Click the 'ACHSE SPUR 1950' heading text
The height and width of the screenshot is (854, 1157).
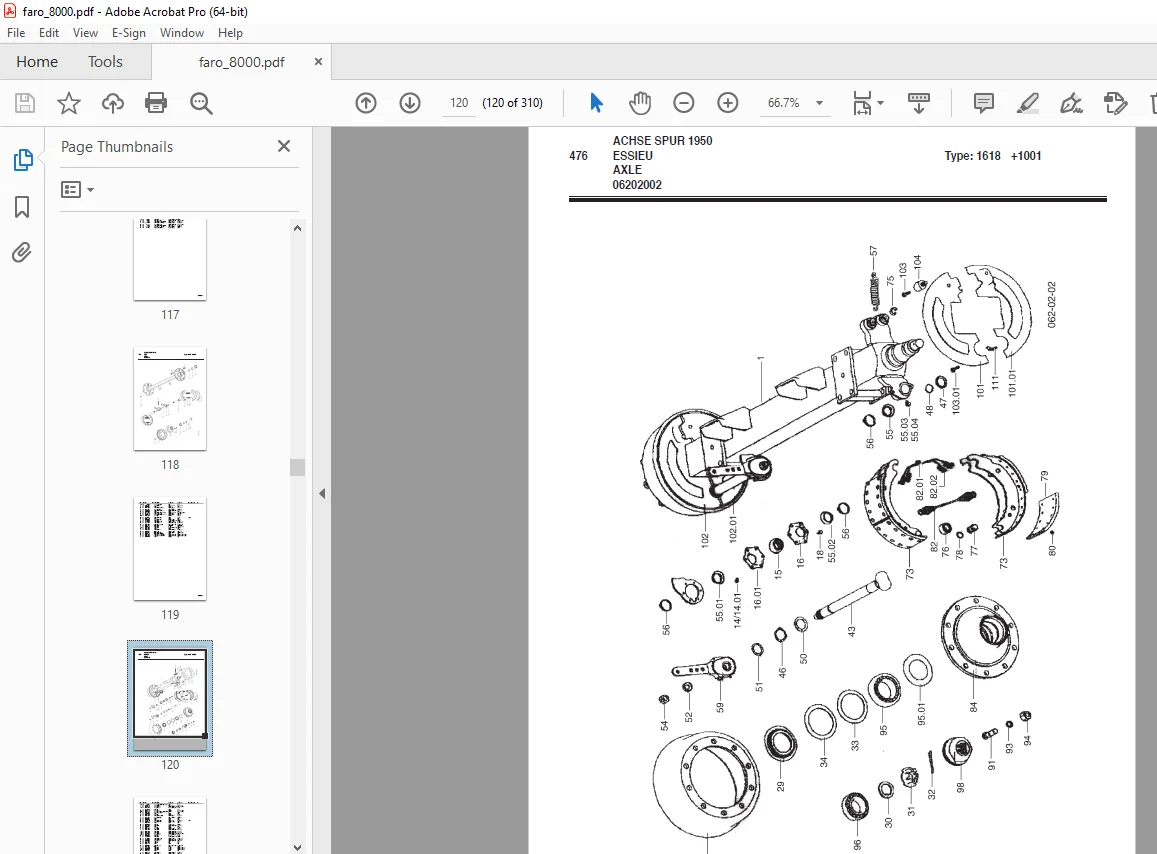pos(663,140)
